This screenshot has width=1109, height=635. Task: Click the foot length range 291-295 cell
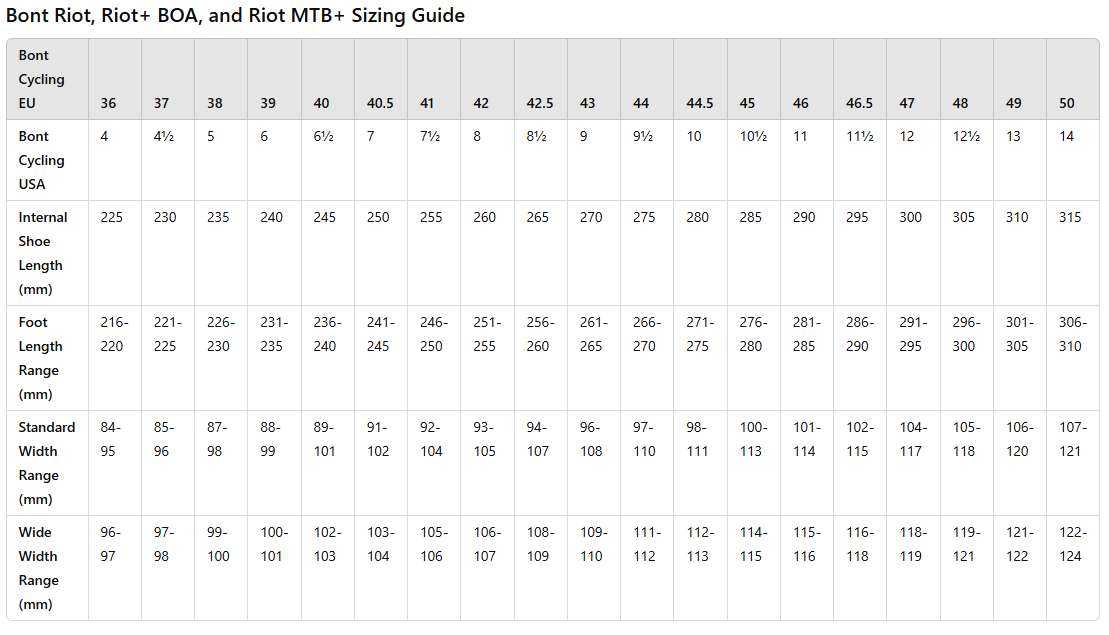click(x=911, y=335)
